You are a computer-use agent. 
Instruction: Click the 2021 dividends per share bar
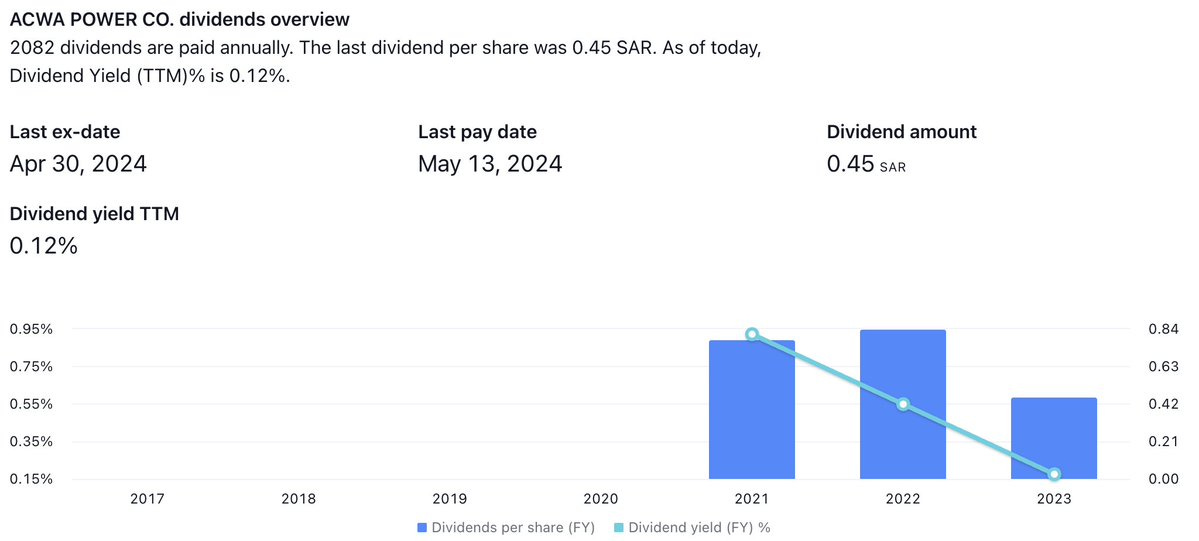[x=752, y=409]
